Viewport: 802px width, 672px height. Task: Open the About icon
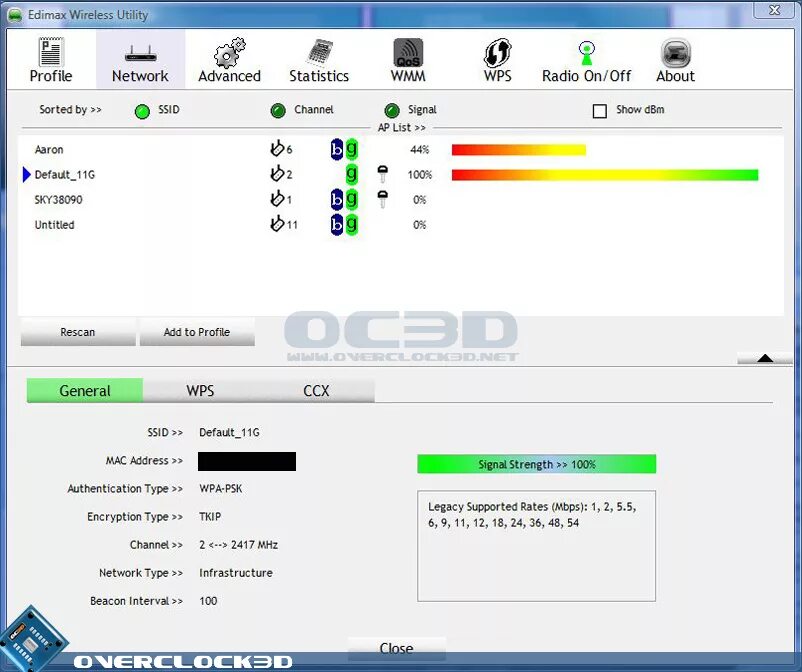coord(676,53)
